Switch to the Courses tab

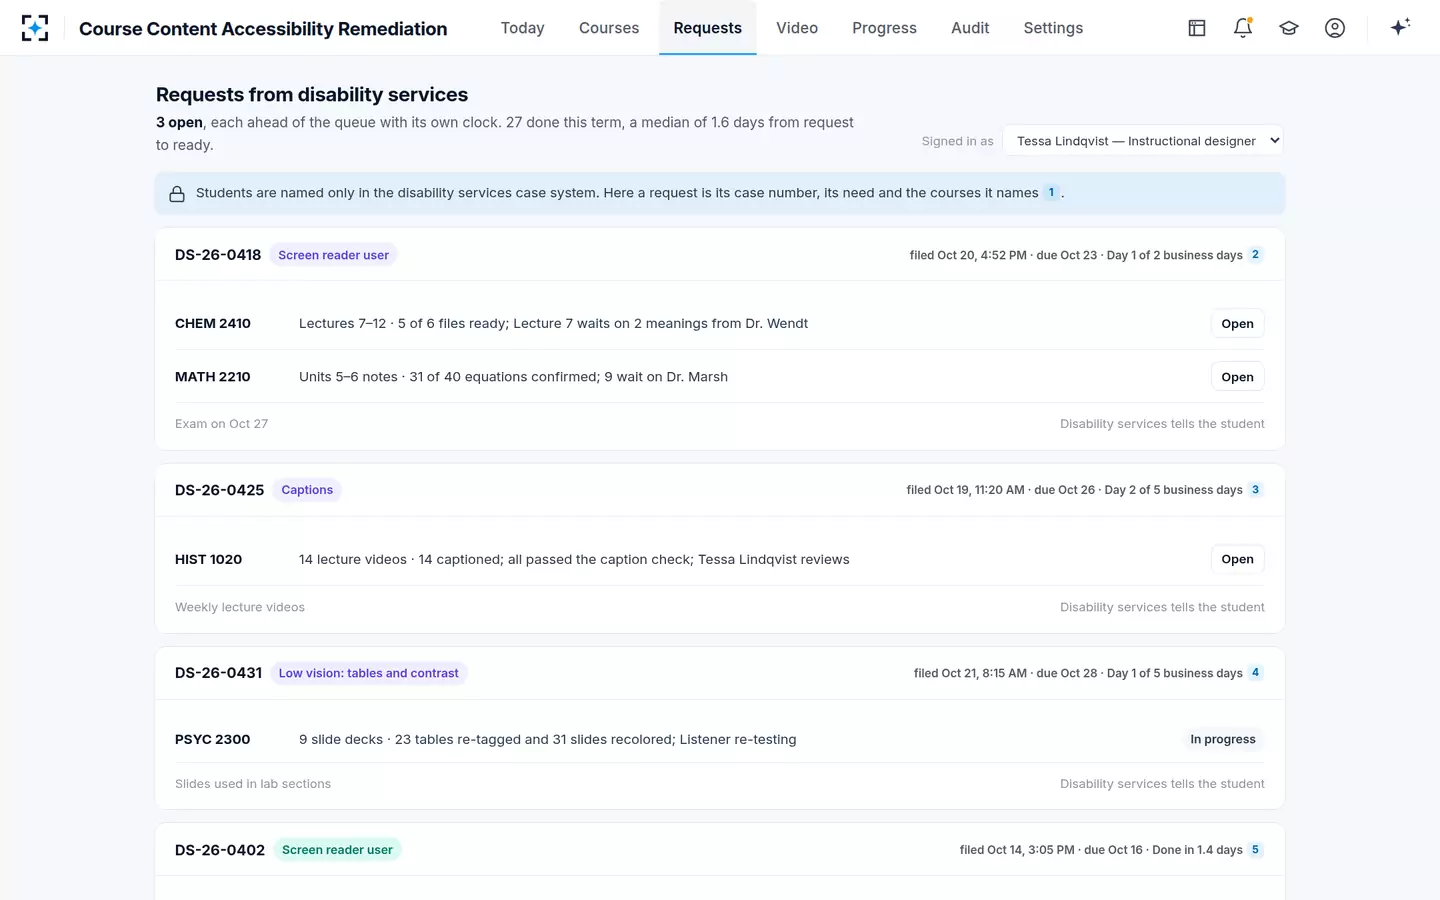(609, 28)
